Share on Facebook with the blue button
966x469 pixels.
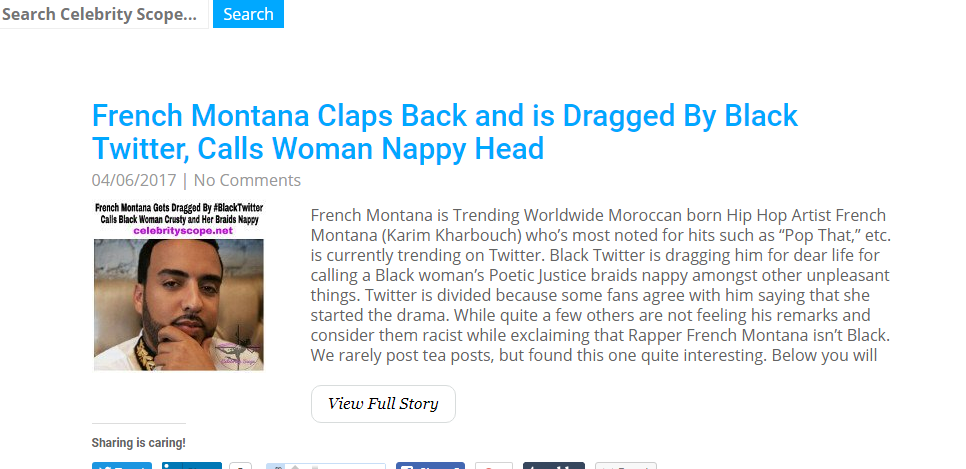[x=430, y=465]
